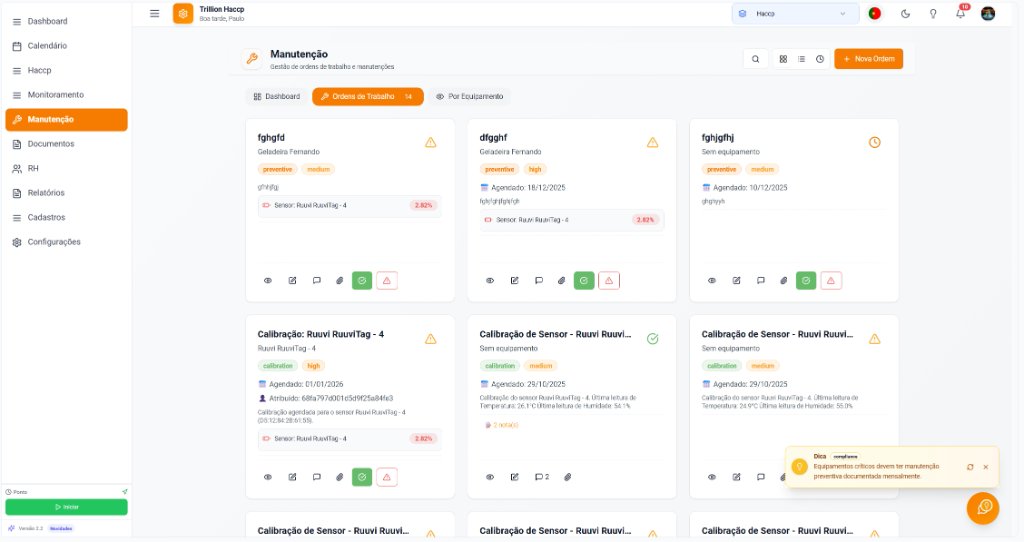This screenshot has height=542, width=1024.
Task: Open notifications bell
Action: [x=960, y=14]
